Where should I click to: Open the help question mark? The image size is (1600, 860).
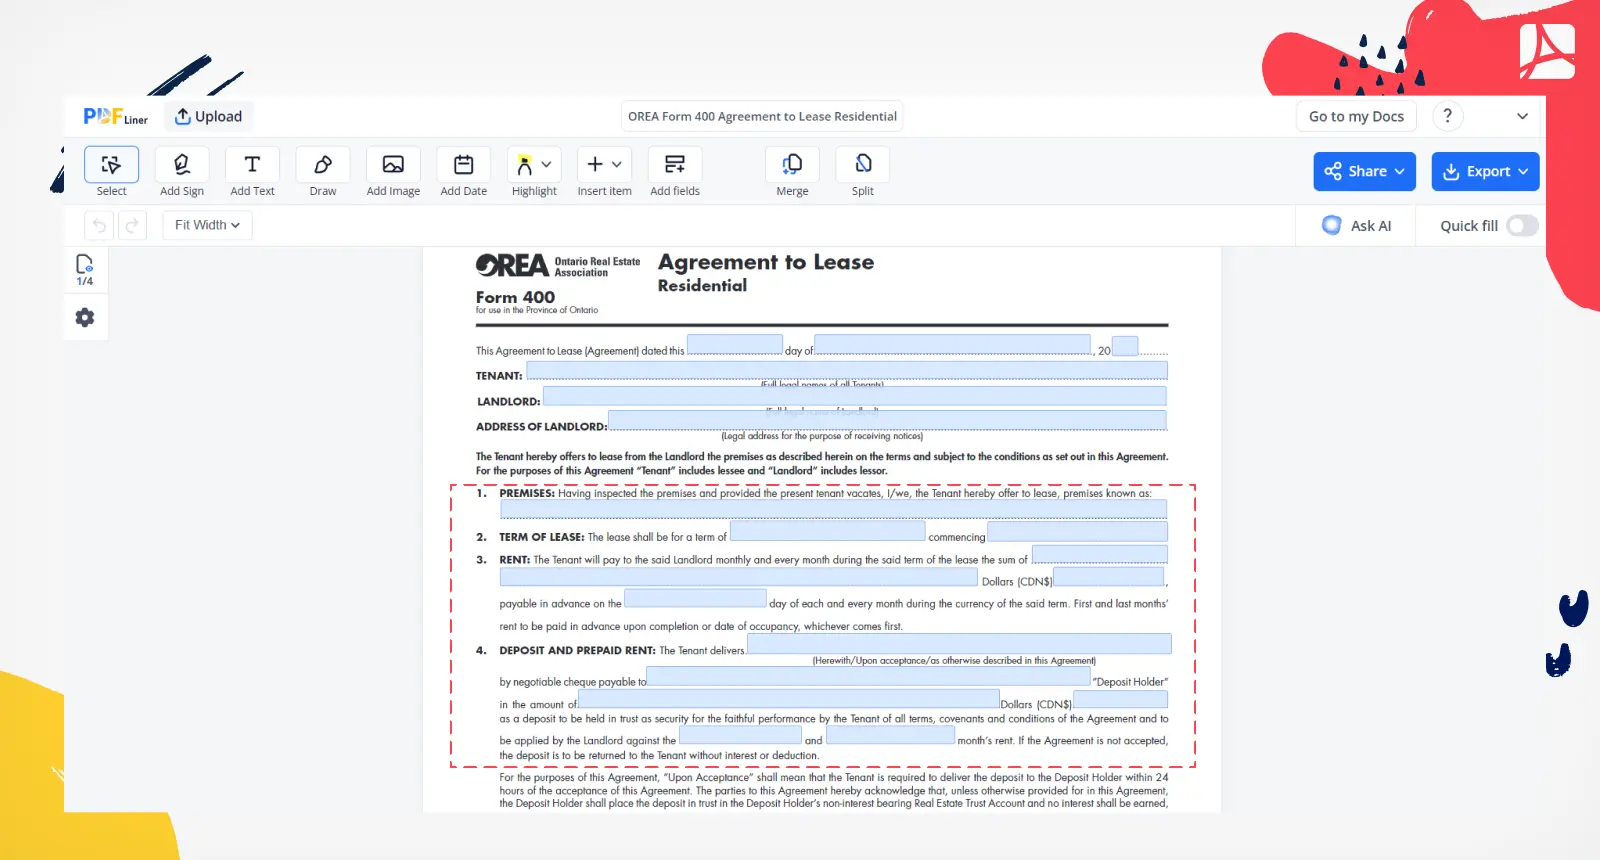click(x=1448, y=116)
